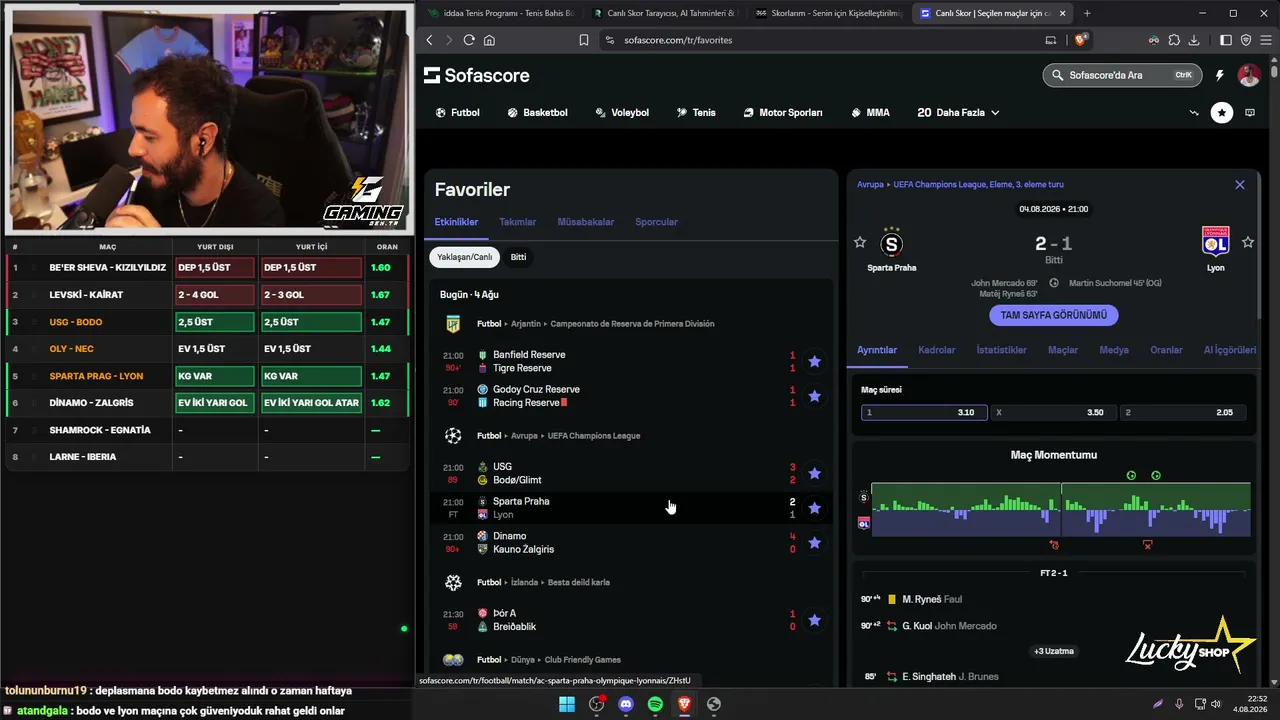
Task: Open Spotify from the taskbar
Action: (655, 704)
